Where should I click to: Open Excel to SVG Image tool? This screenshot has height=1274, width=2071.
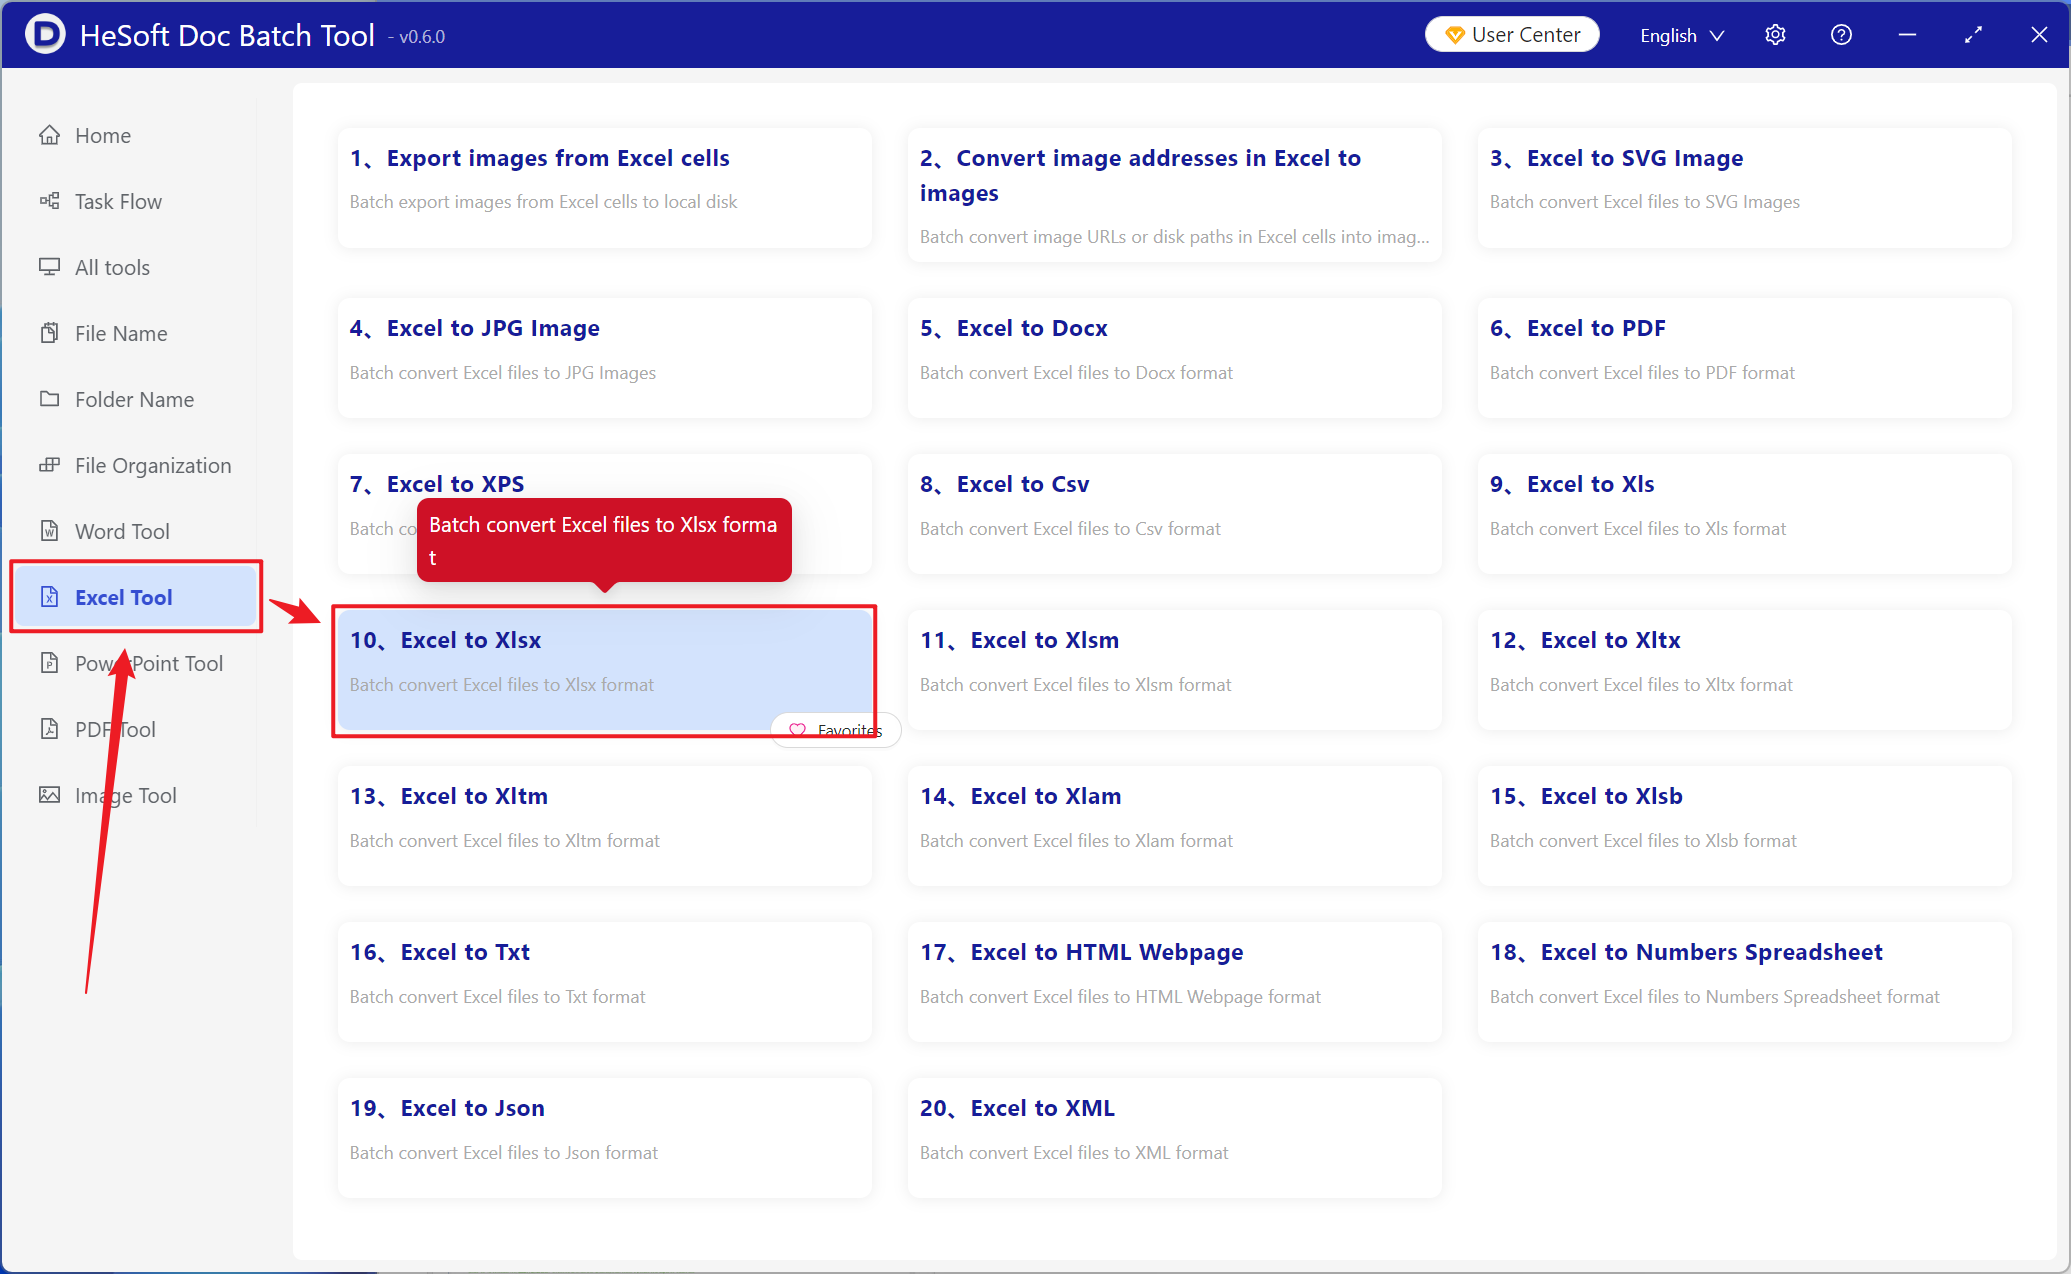(x=1744, y=187)
